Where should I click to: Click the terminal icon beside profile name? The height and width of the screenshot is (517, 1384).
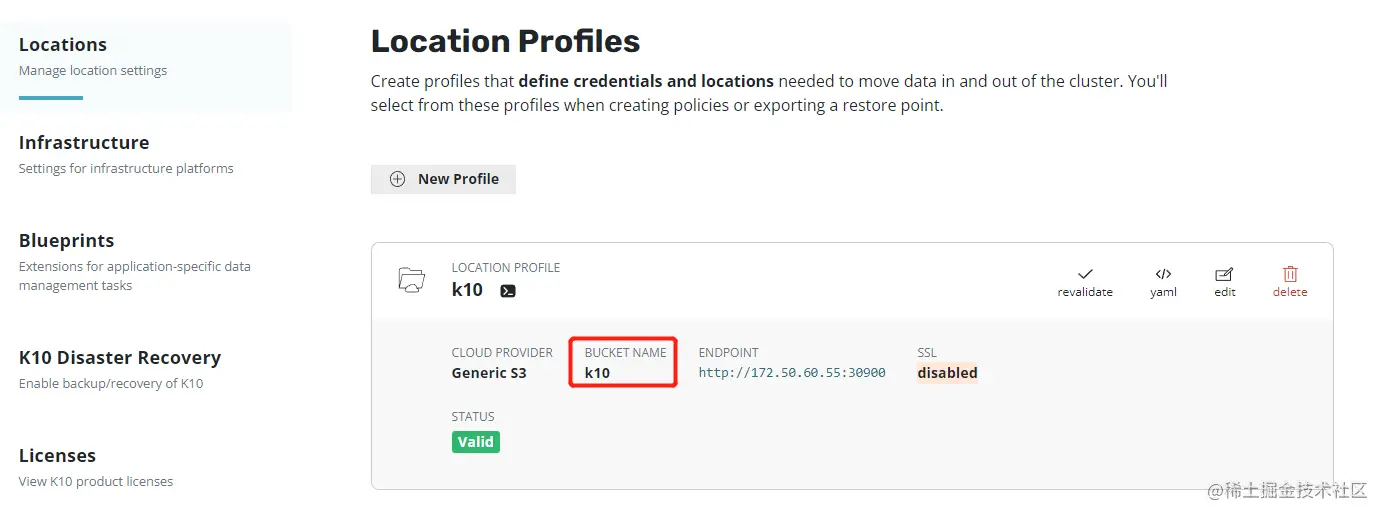point(508,291)
